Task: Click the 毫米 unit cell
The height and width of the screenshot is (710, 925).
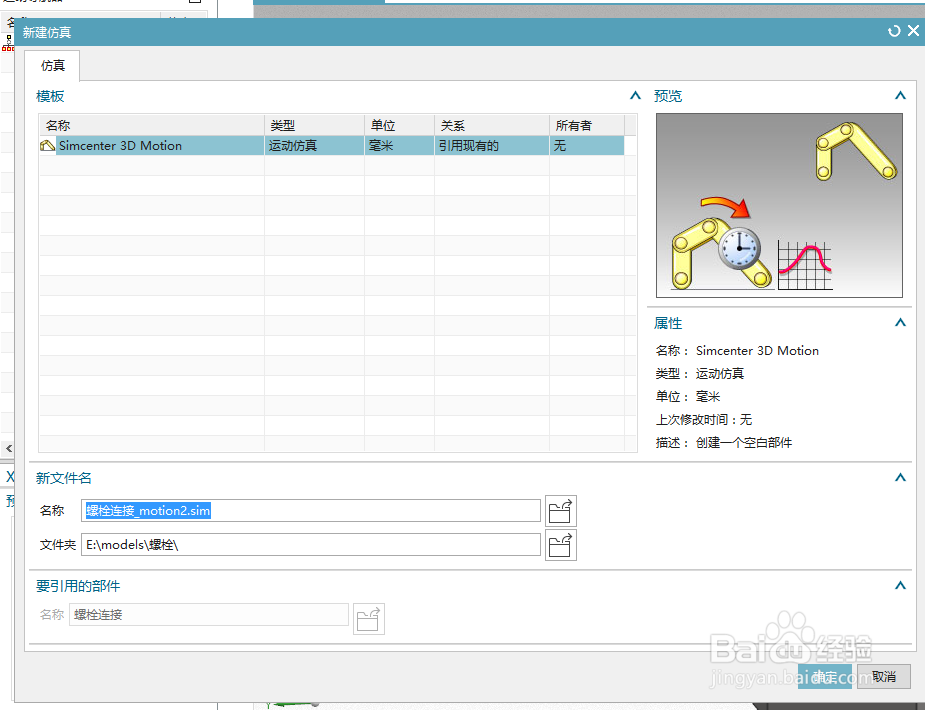Action: click(399, 146)
